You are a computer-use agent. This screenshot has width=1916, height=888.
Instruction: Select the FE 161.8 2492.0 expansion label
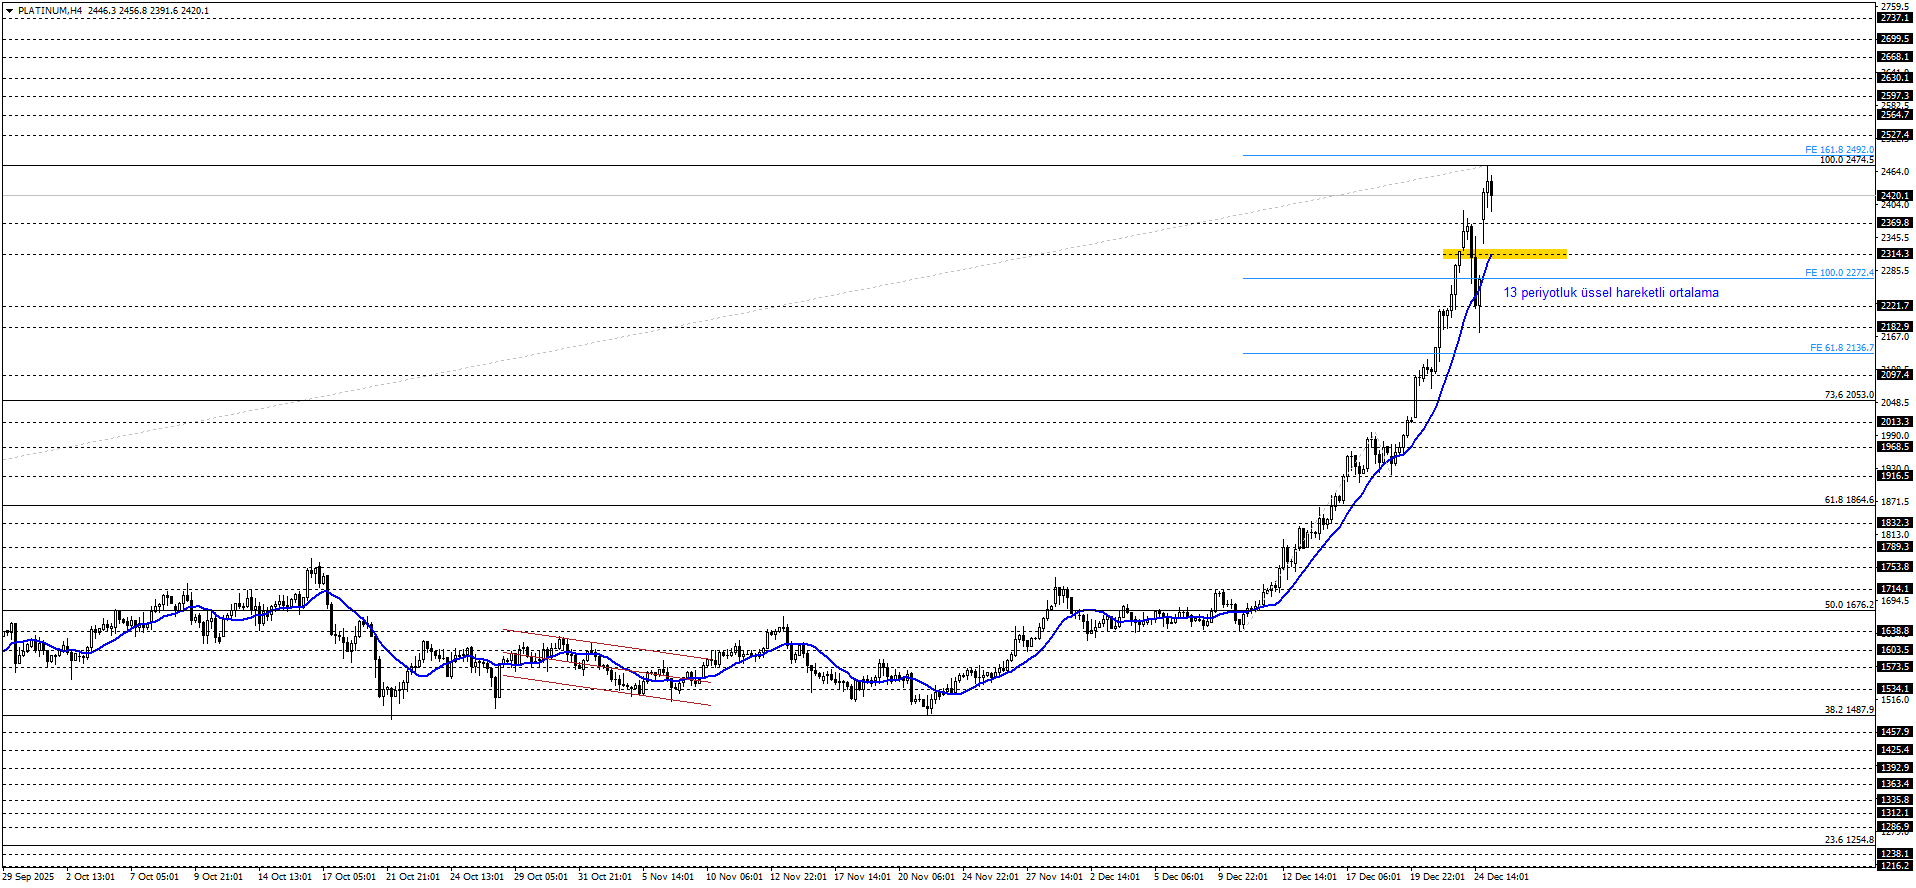(x=1839, y=150)
